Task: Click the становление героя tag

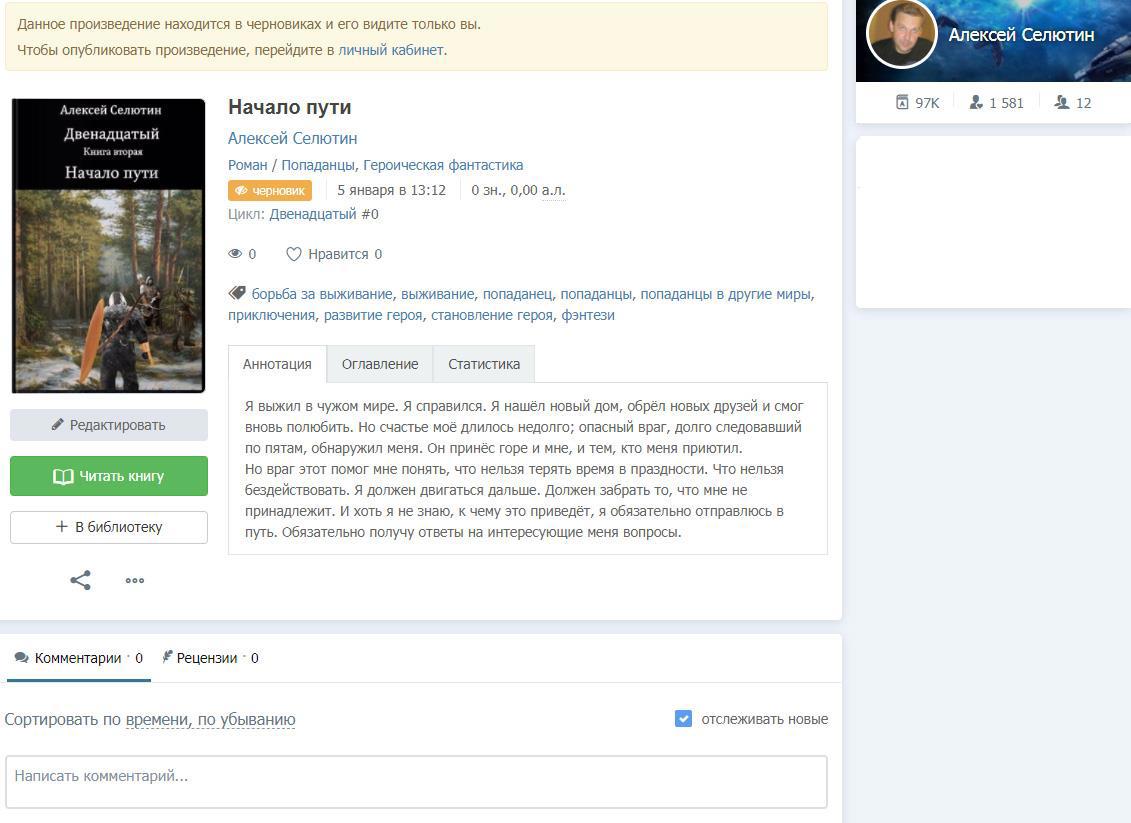Action: (492, 315)
